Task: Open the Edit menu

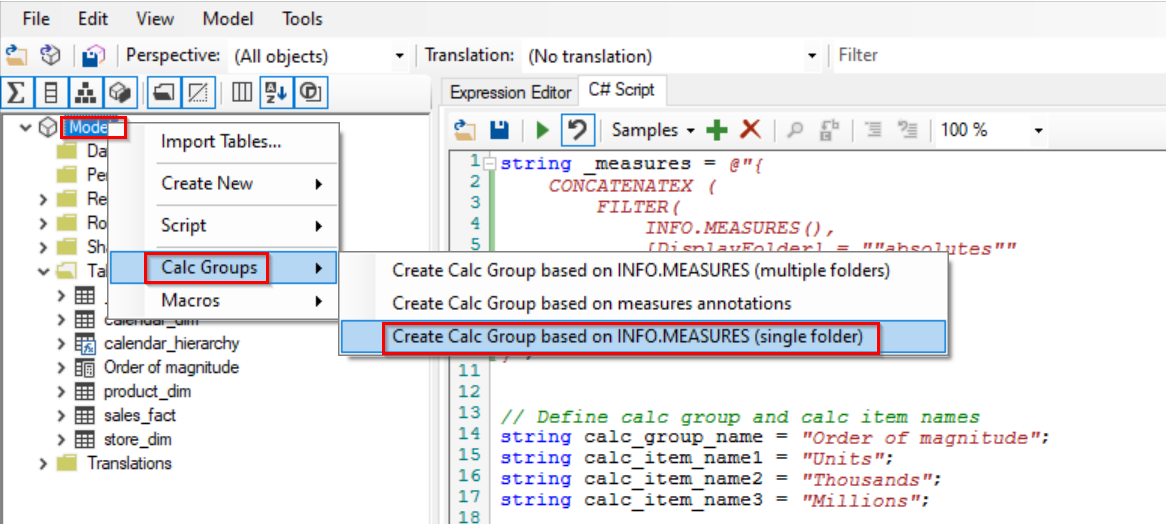Action: pyautogui.click(x=94, y=19)
